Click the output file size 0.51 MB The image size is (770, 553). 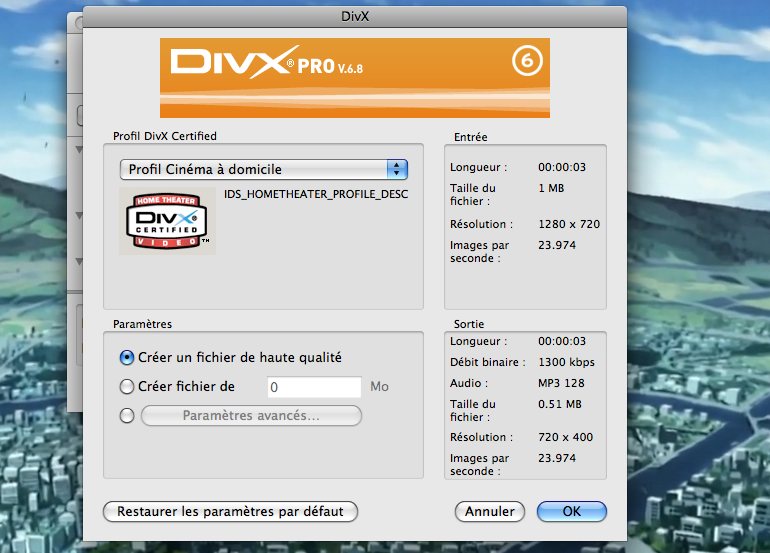pos(560,404)
